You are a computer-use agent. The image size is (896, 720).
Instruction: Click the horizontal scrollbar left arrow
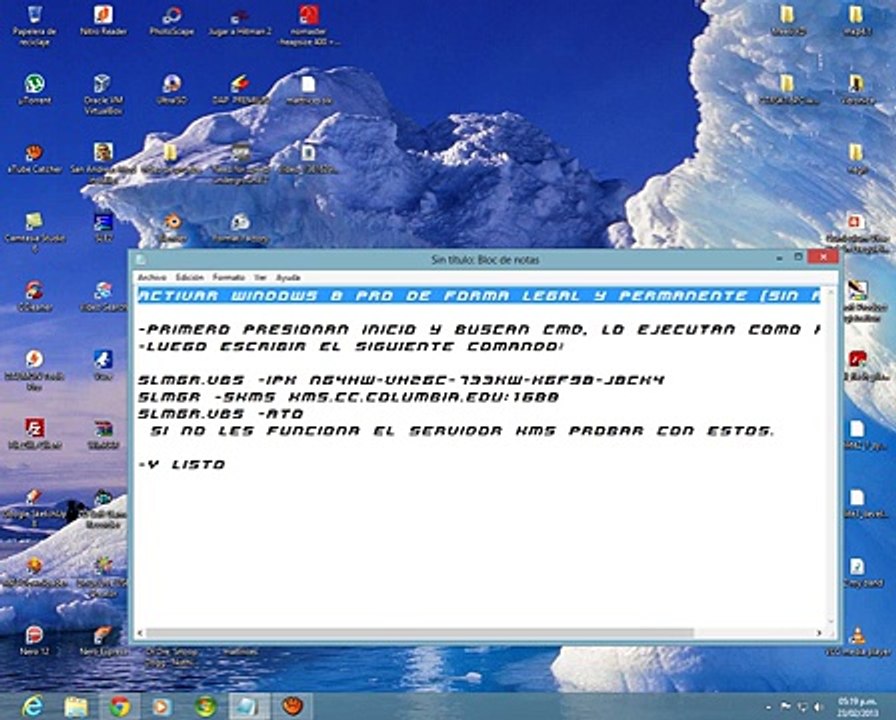pos(141,633)
